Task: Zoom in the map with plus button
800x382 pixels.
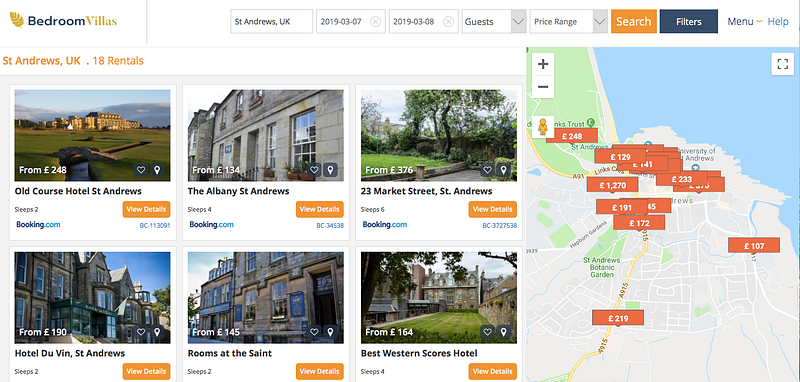Action: click(543, 64)
